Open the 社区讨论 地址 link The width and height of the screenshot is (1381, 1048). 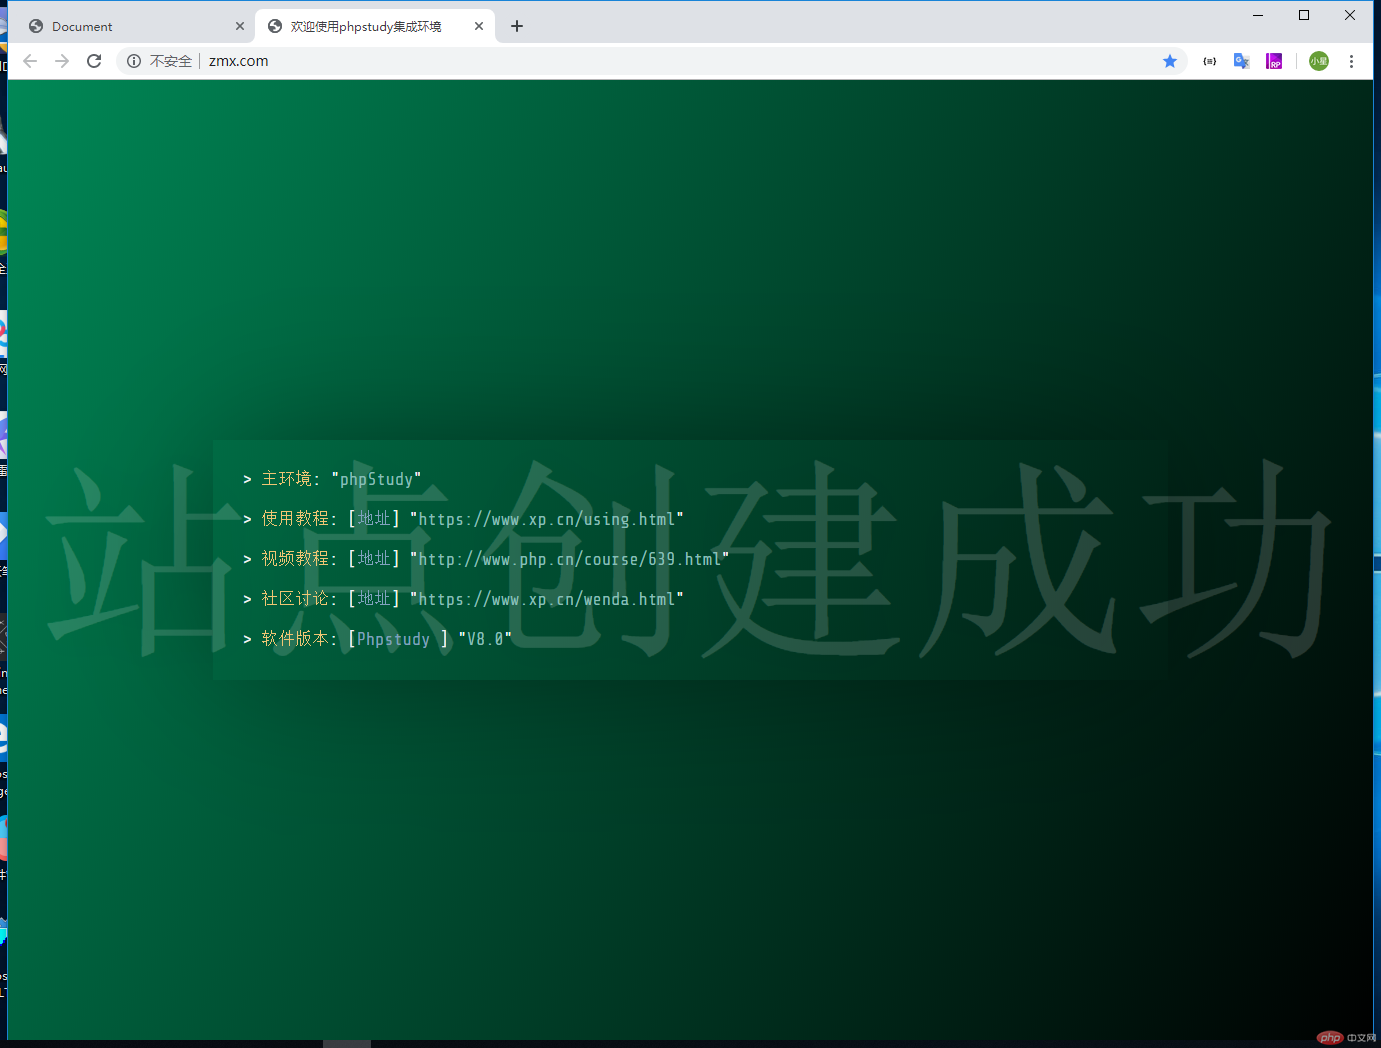click(x=374, y=598)
